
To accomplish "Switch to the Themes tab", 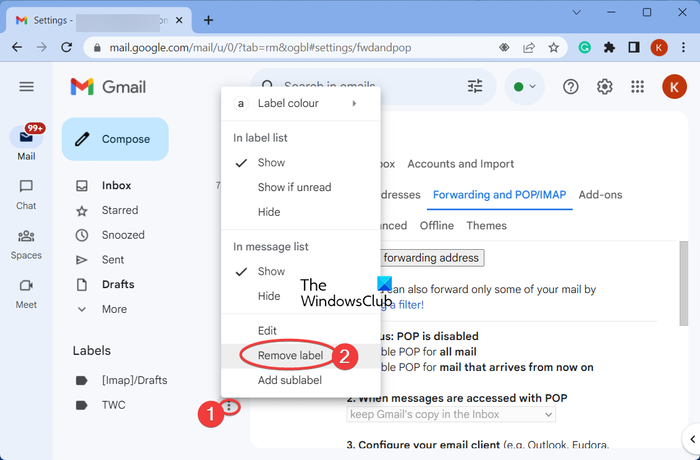I will point(486,226).
